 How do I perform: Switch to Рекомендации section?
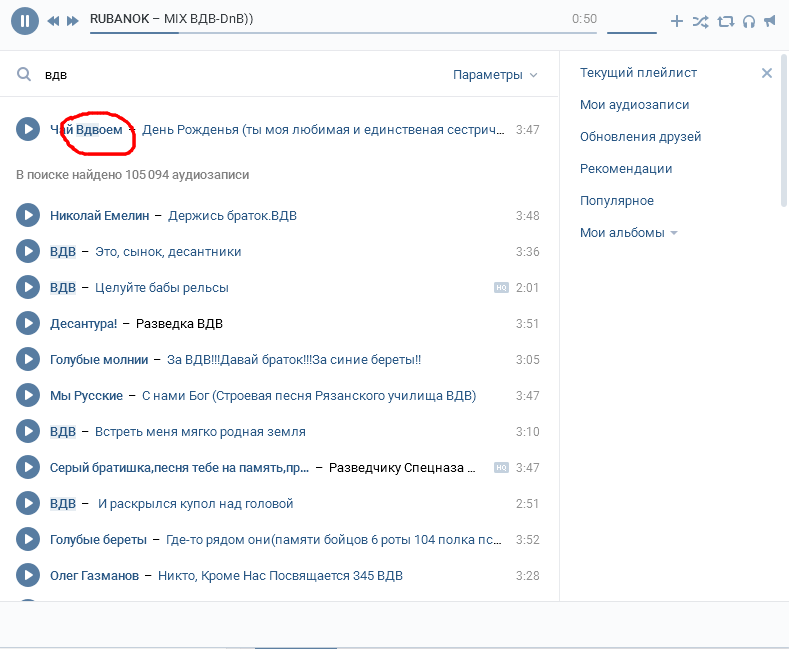point(626,169)
